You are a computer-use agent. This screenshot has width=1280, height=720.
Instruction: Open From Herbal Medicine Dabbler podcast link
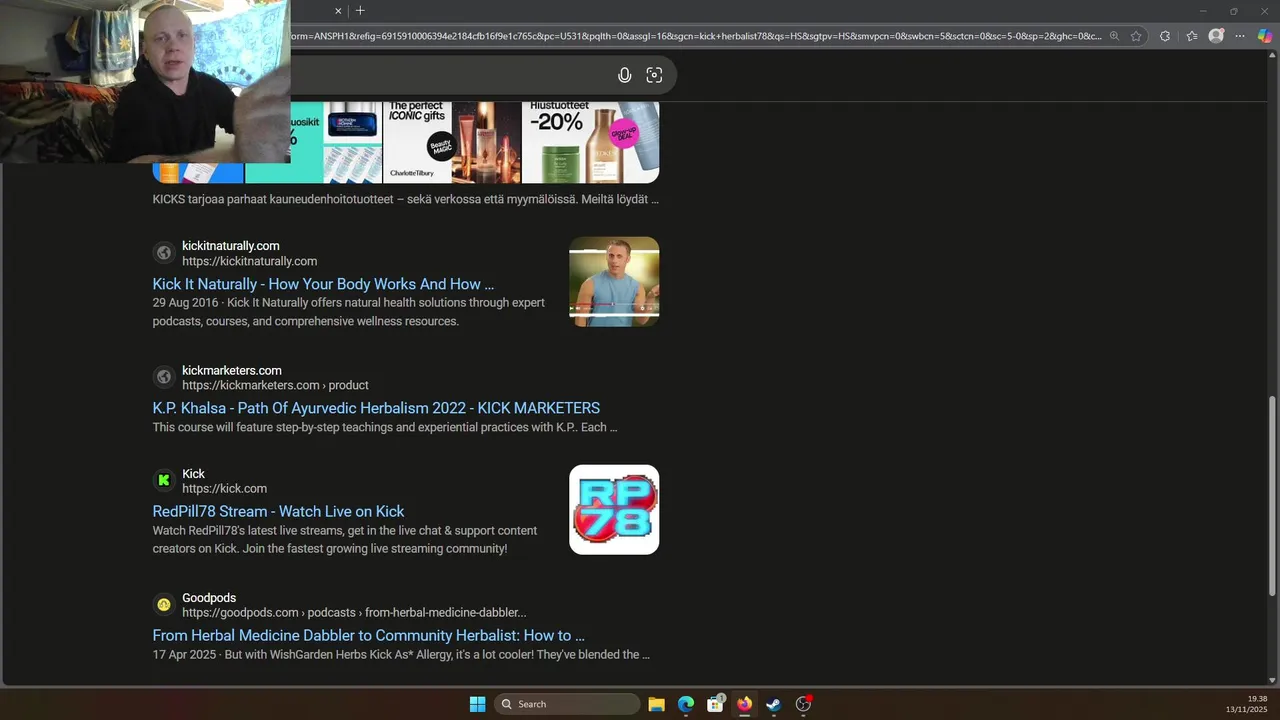coord(368,635)
